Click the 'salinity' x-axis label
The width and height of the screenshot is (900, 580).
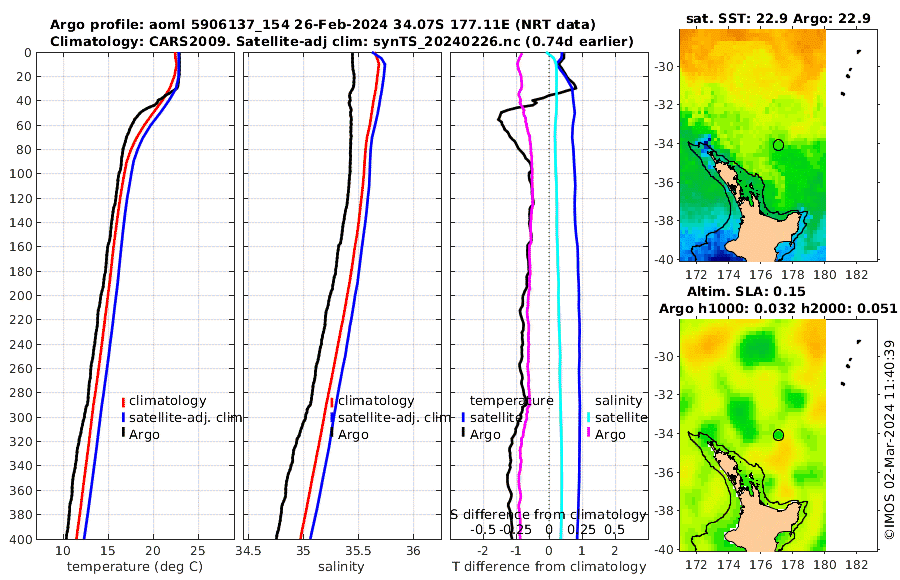341,567
